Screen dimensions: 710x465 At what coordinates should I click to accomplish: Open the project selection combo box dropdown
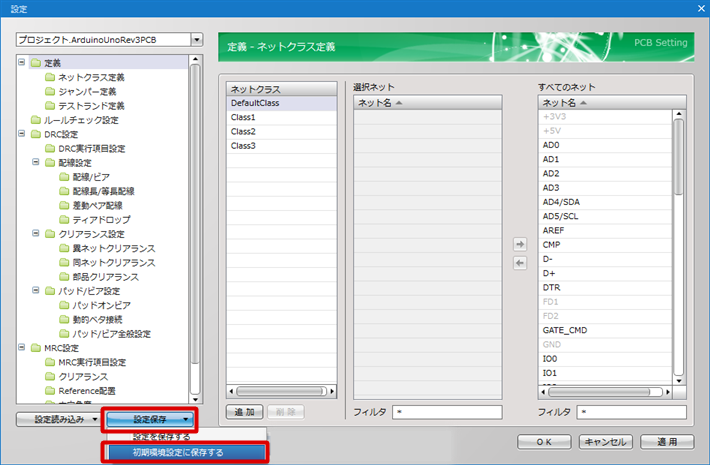click(197, 40)
